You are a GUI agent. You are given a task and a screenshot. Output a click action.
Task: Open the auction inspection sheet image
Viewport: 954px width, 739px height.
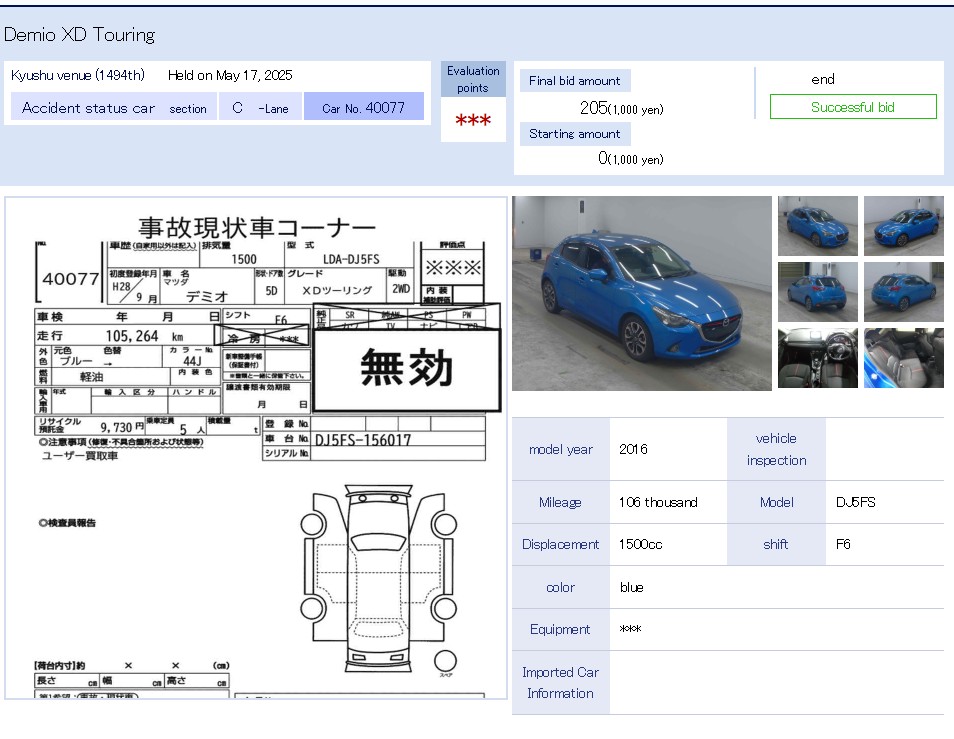point(256,448)
